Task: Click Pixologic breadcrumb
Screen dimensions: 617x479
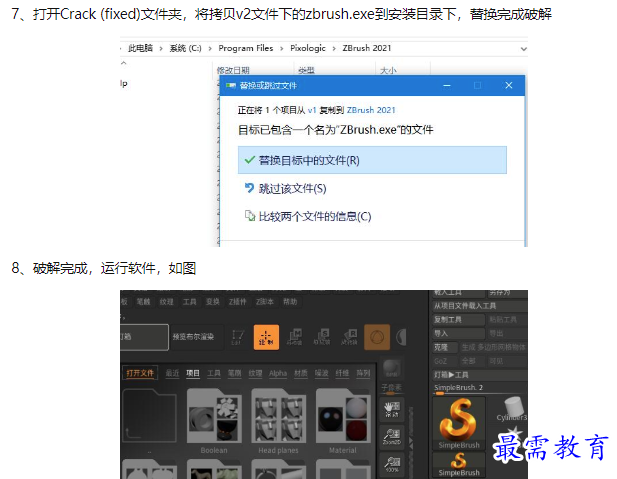Action: tap(308, 48)
